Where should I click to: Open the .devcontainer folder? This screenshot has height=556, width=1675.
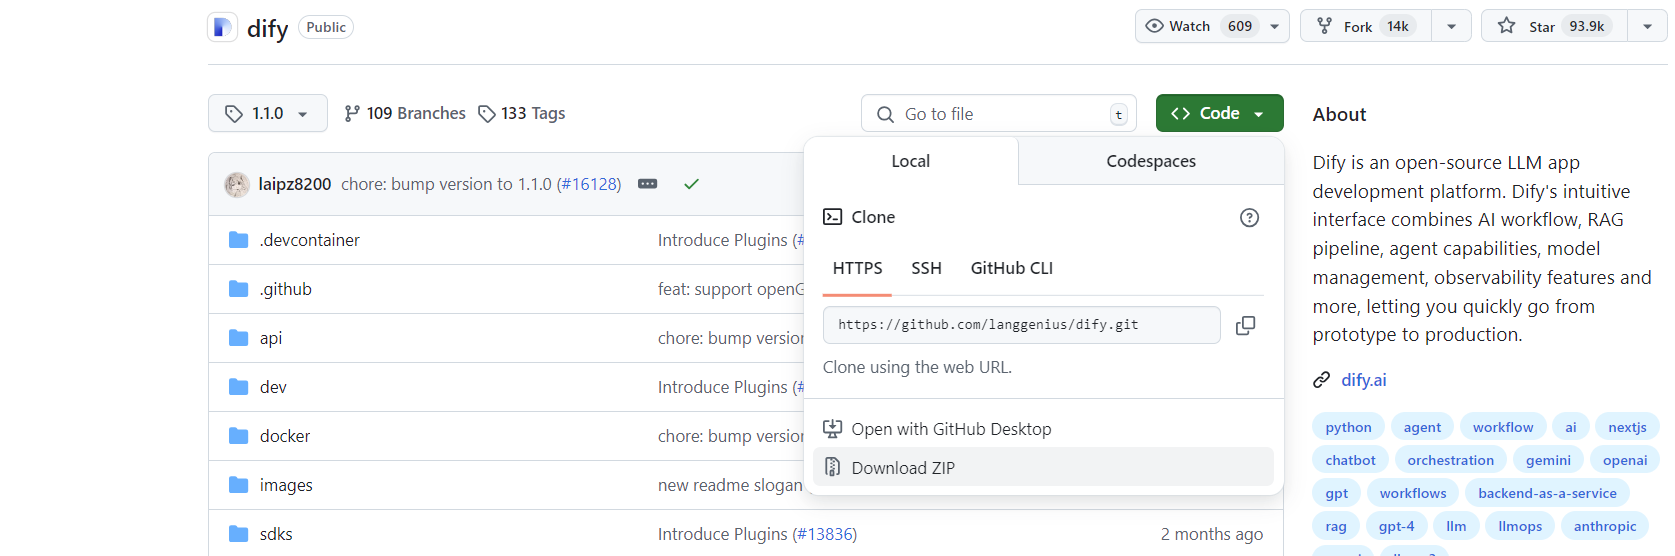[309, 240]
